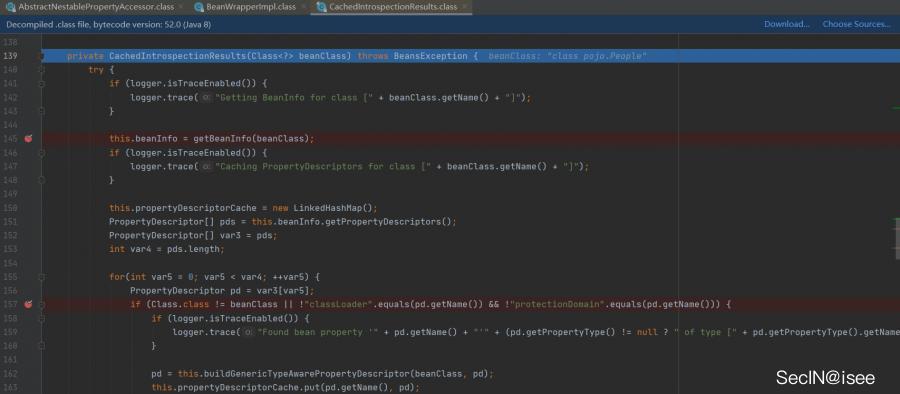Click the parameter hint icon on line 142

click(206, 98)
